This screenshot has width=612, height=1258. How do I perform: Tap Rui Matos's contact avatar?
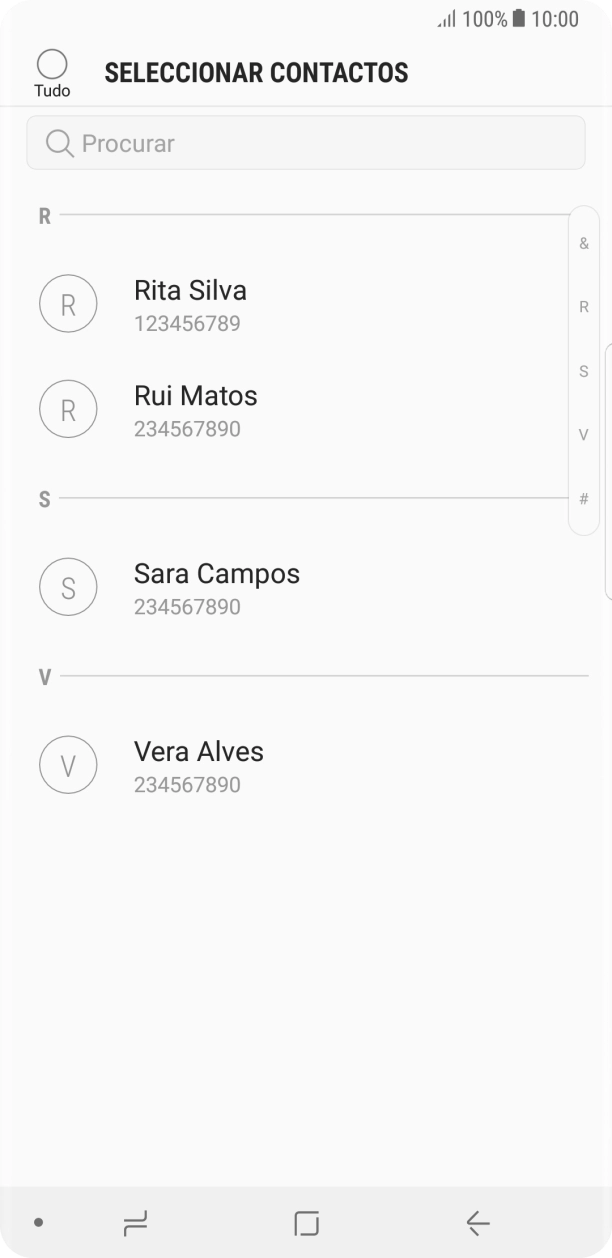[x=68, y=409]
